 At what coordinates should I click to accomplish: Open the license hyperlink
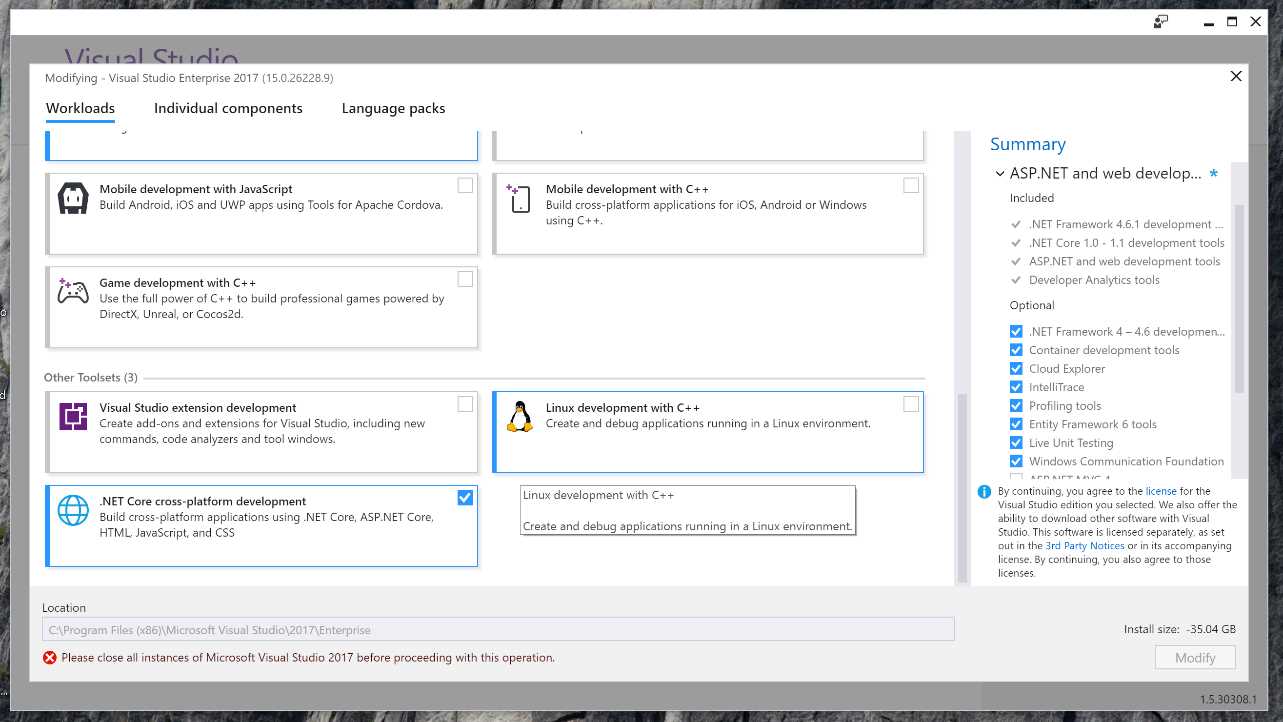pyautogui.click(x=1160, y=491)
